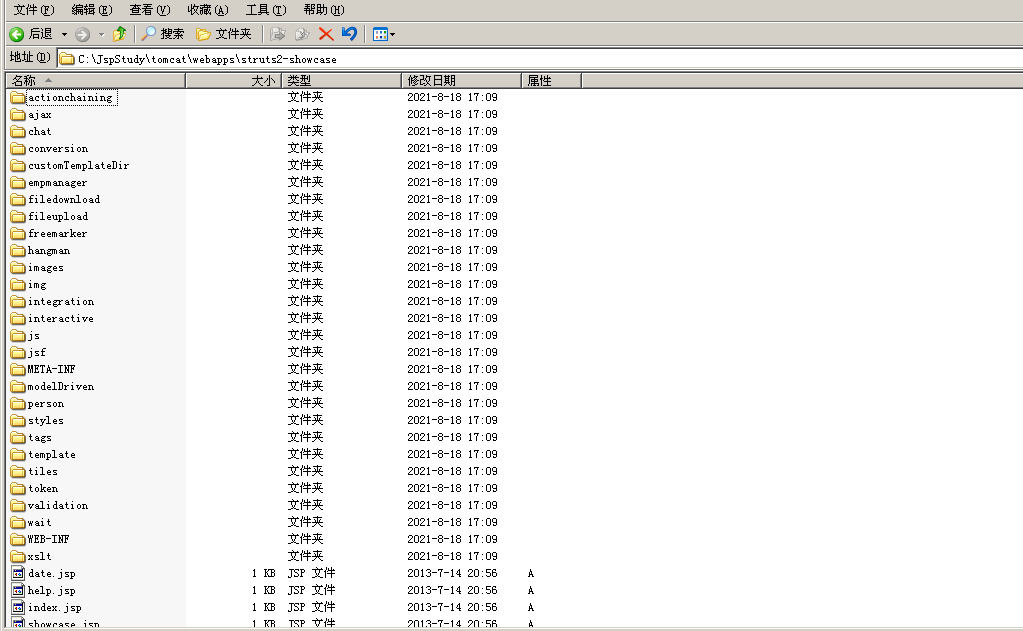Click the address bar path field
1023x631 pixels.
[540, 59]
